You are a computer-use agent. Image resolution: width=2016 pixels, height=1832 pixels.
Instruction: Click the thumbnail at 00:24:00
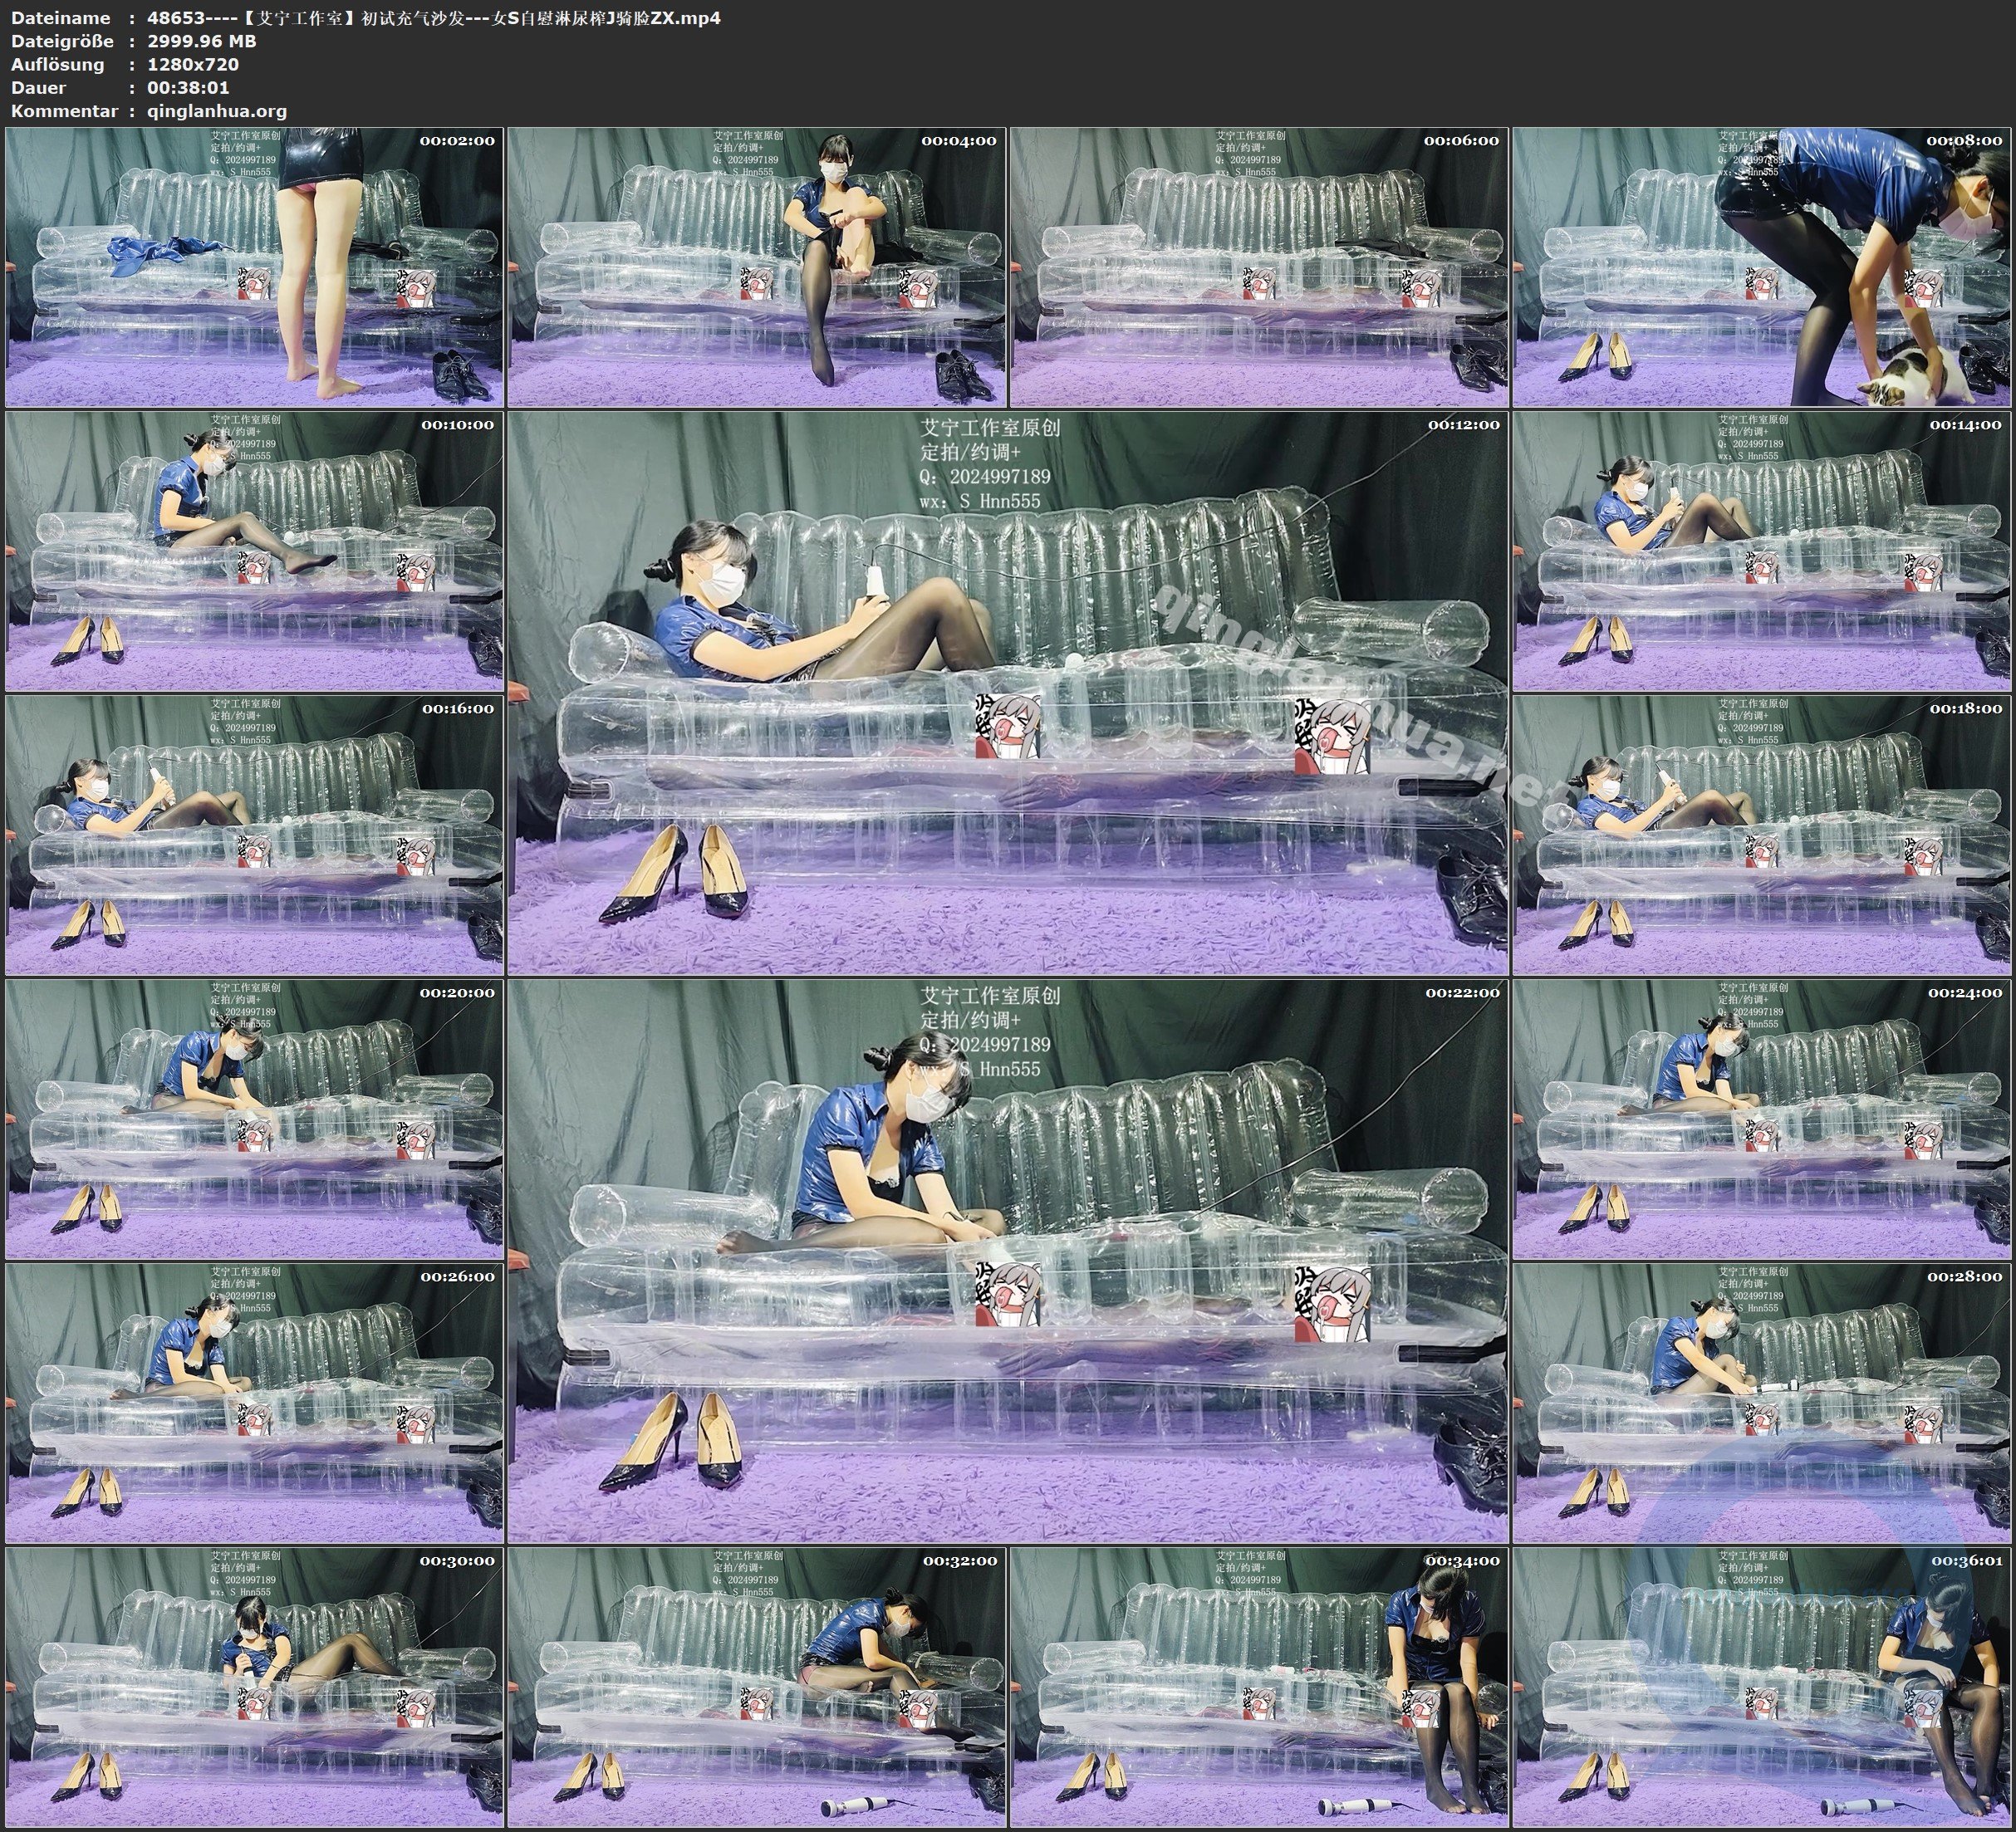(1761, 1119)
